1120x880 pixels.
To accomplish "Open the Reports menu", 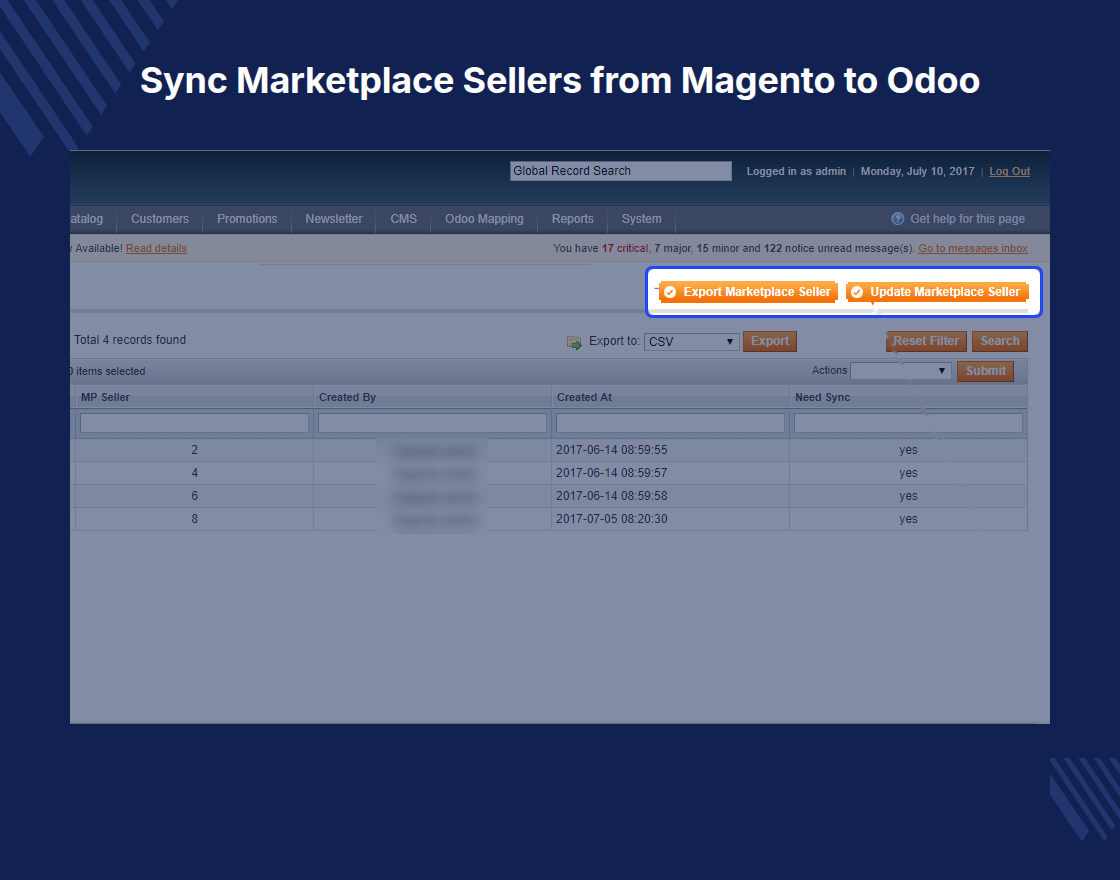I will 573,219.
